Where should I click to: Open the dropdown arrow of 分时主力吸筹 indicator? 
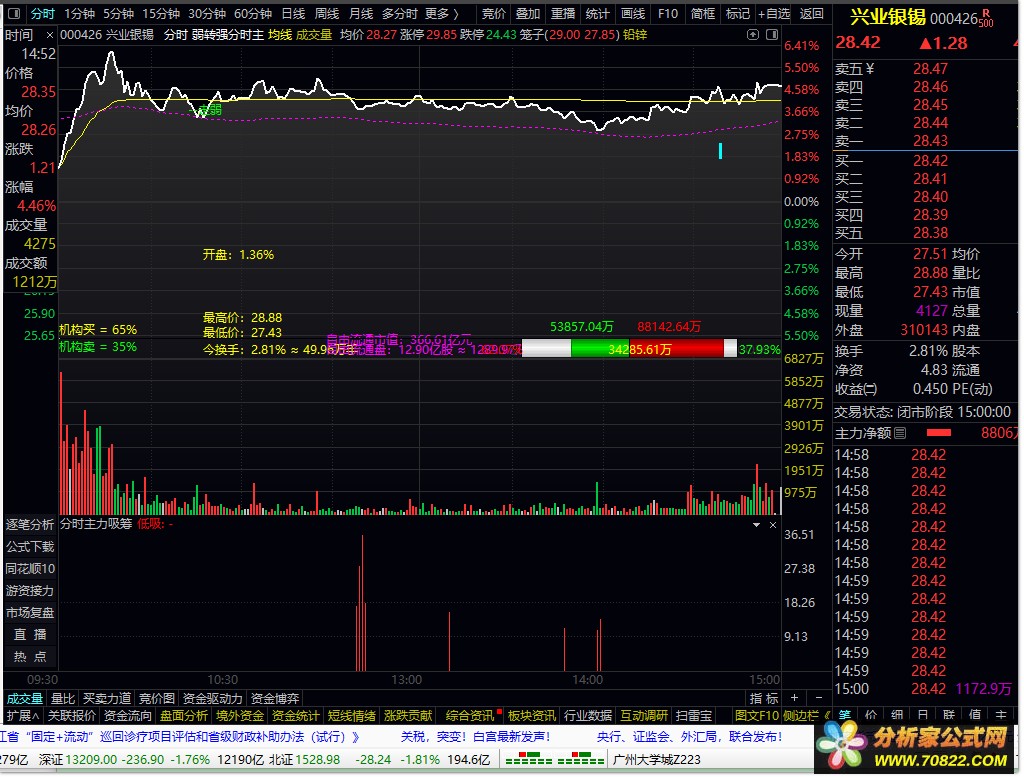(756, 525)
